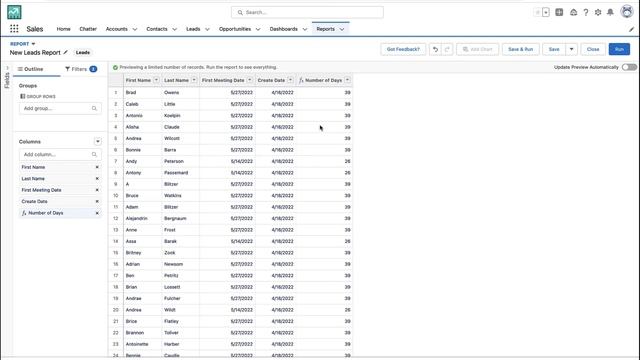Open the Accounts tab

tap(116, 29)
